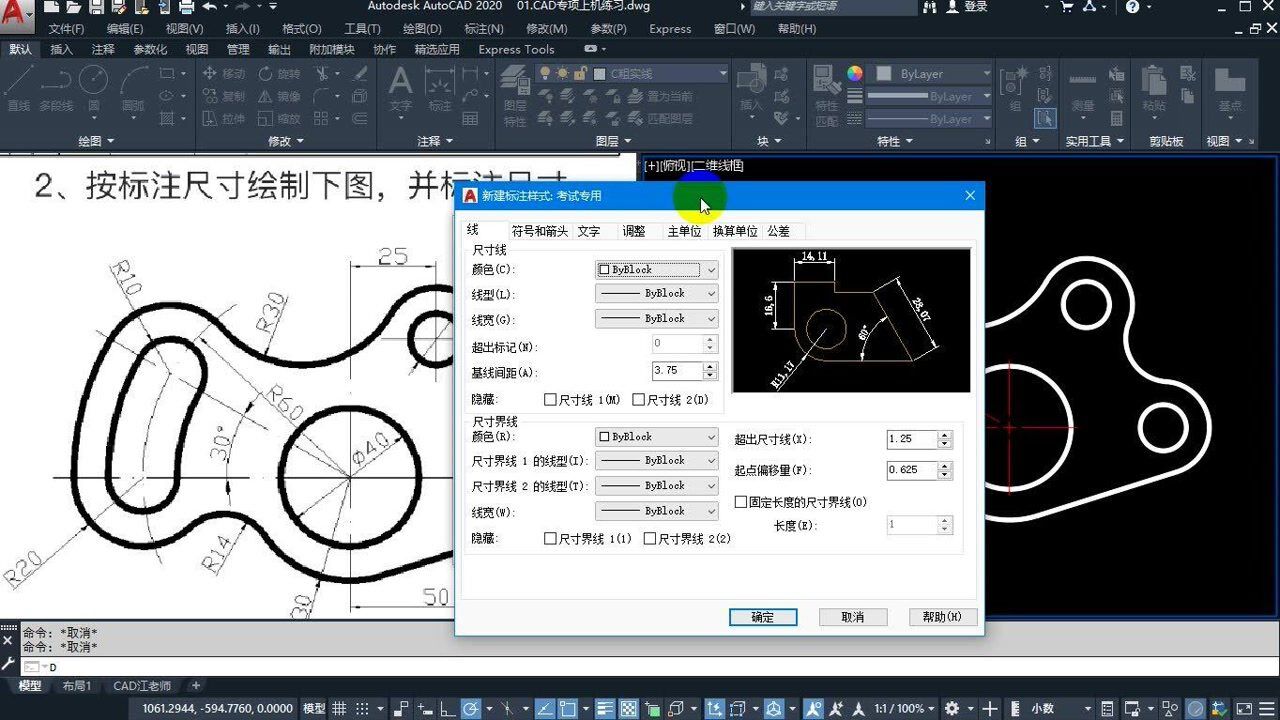Open extension line 颜色(R) dropdown
Viewport: 1280px width, 720px height.
coord(657,437)
